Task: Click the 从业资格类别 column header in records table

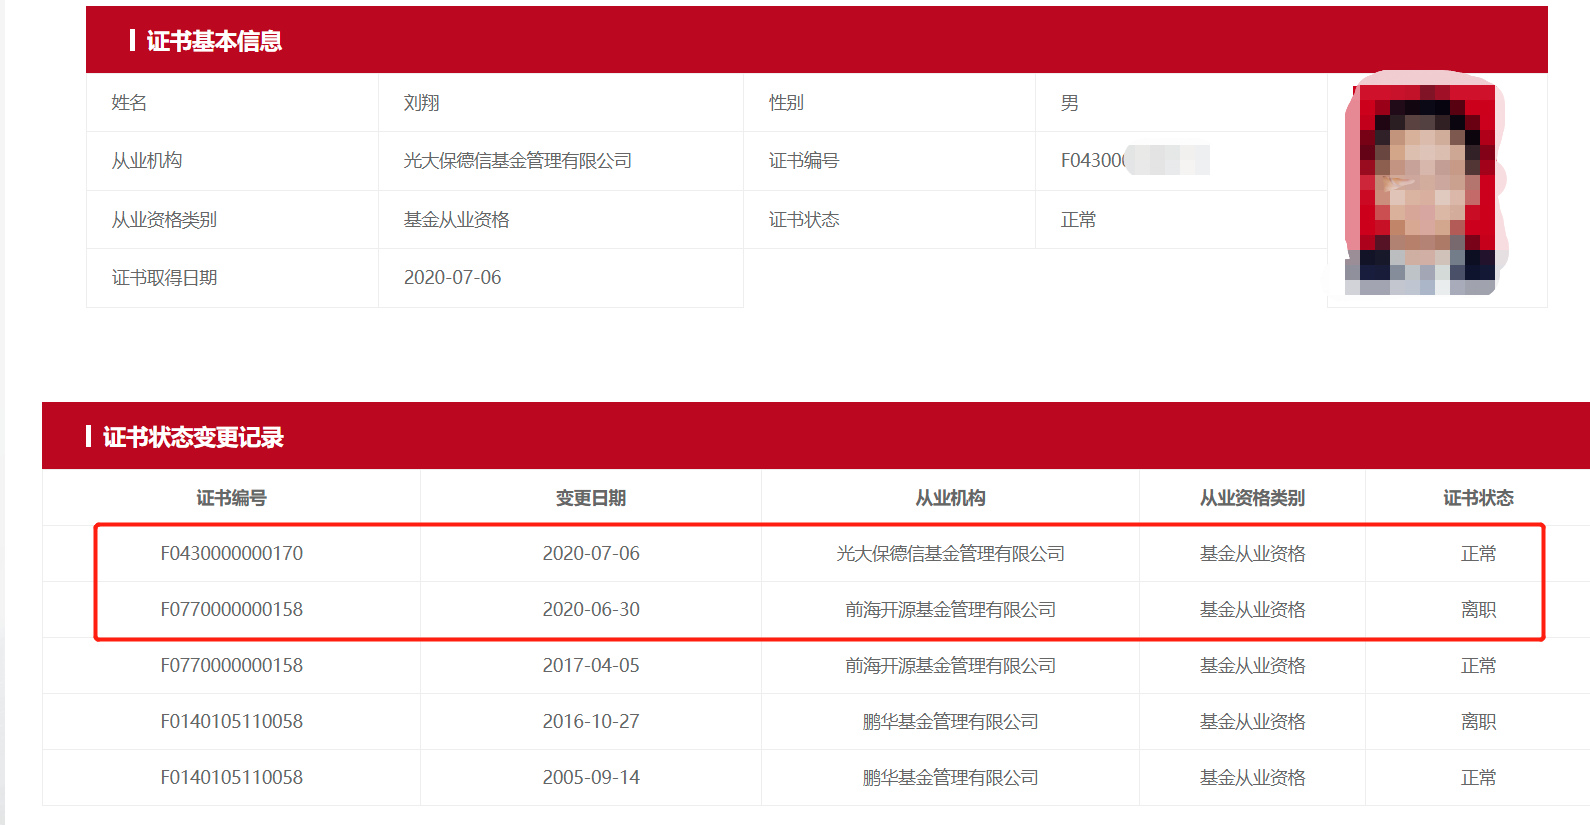Action: pyautogui.click(x=1252, y=498)
